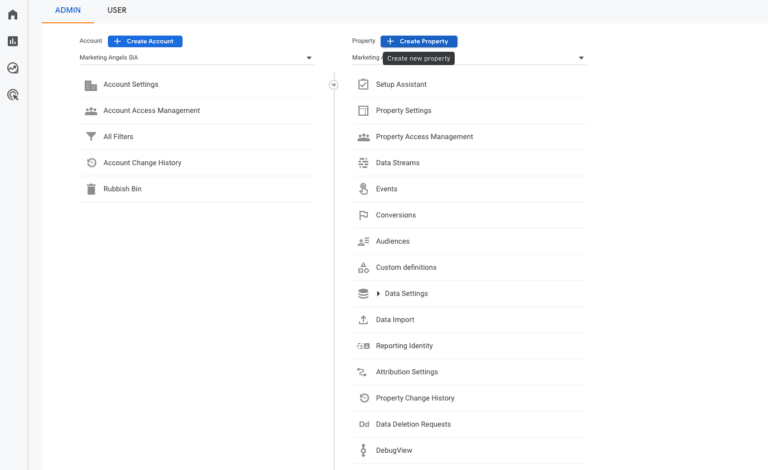Screen dimensions: 768x470
Task: Click the DebugView icon
Action: coord(363,450)
